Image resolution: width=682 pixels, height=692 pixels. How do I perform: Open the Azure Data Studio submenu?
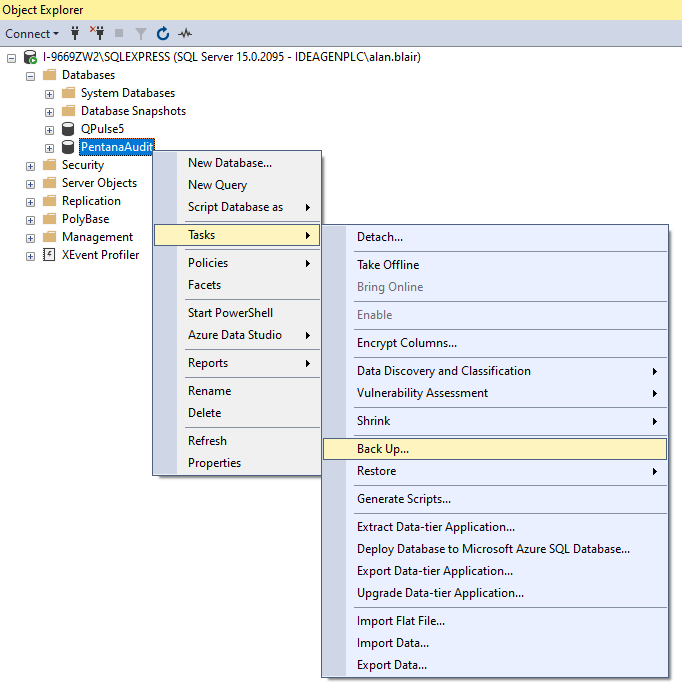pyautogui.click(x=237, y=335)
